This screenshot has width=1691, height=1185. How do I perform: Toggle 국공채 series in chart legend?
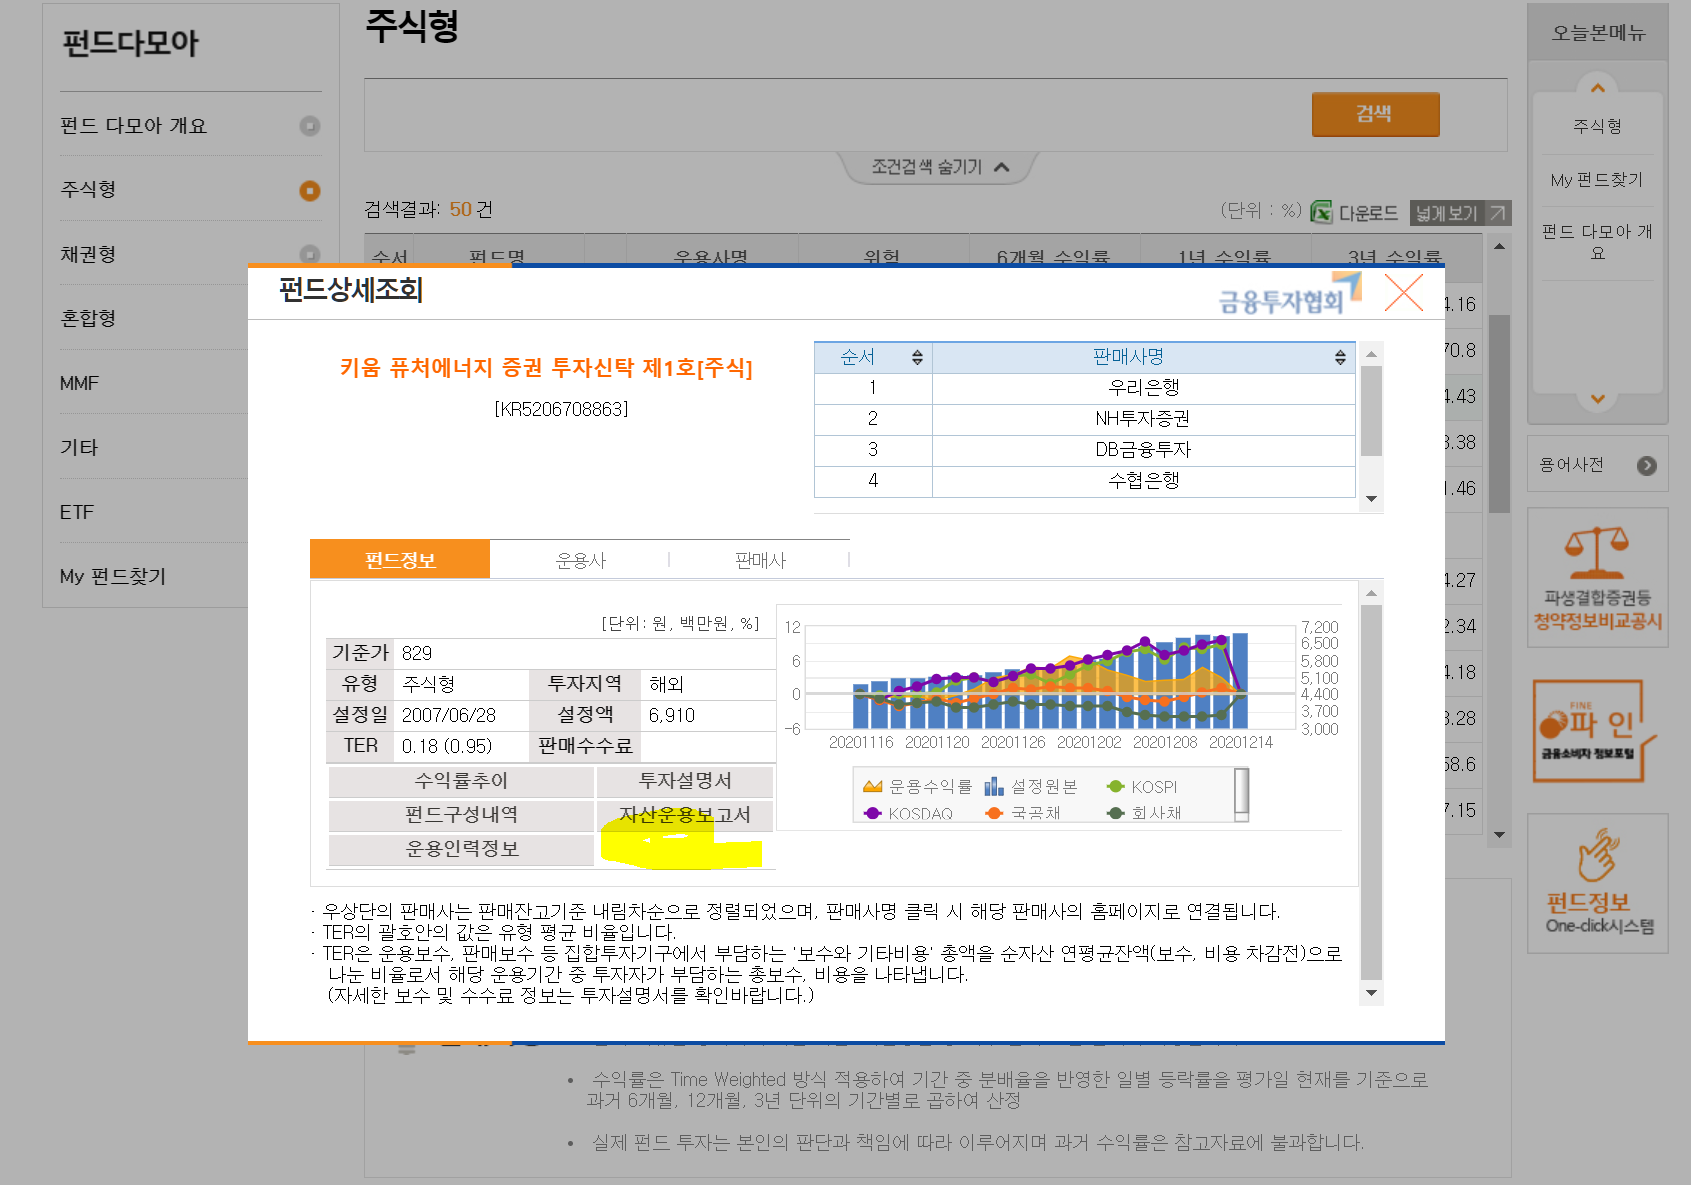(1022, 813)
